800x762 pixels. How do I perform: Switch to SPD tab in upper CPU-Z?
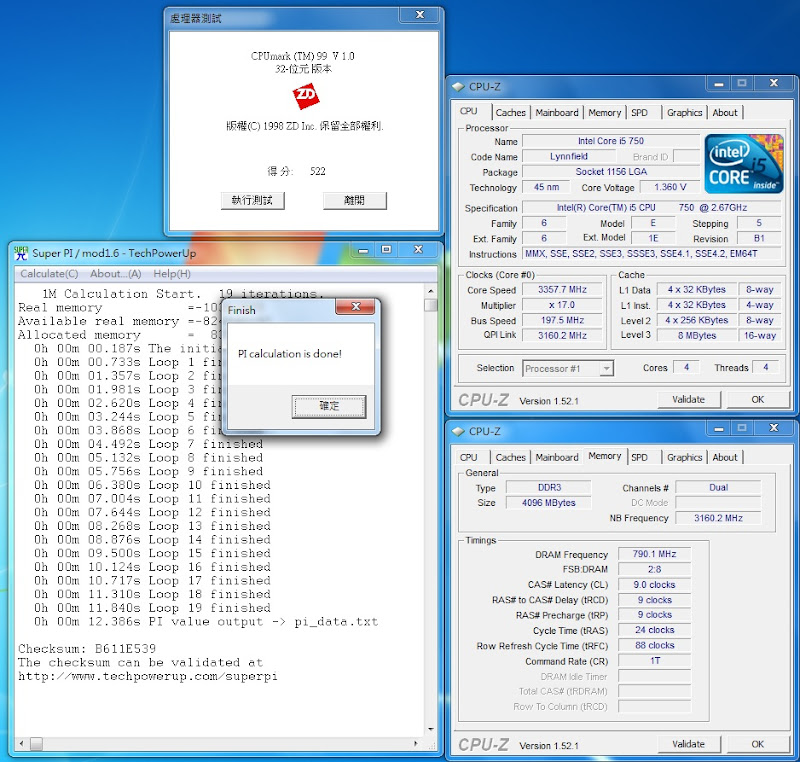(x=639, y=113)
